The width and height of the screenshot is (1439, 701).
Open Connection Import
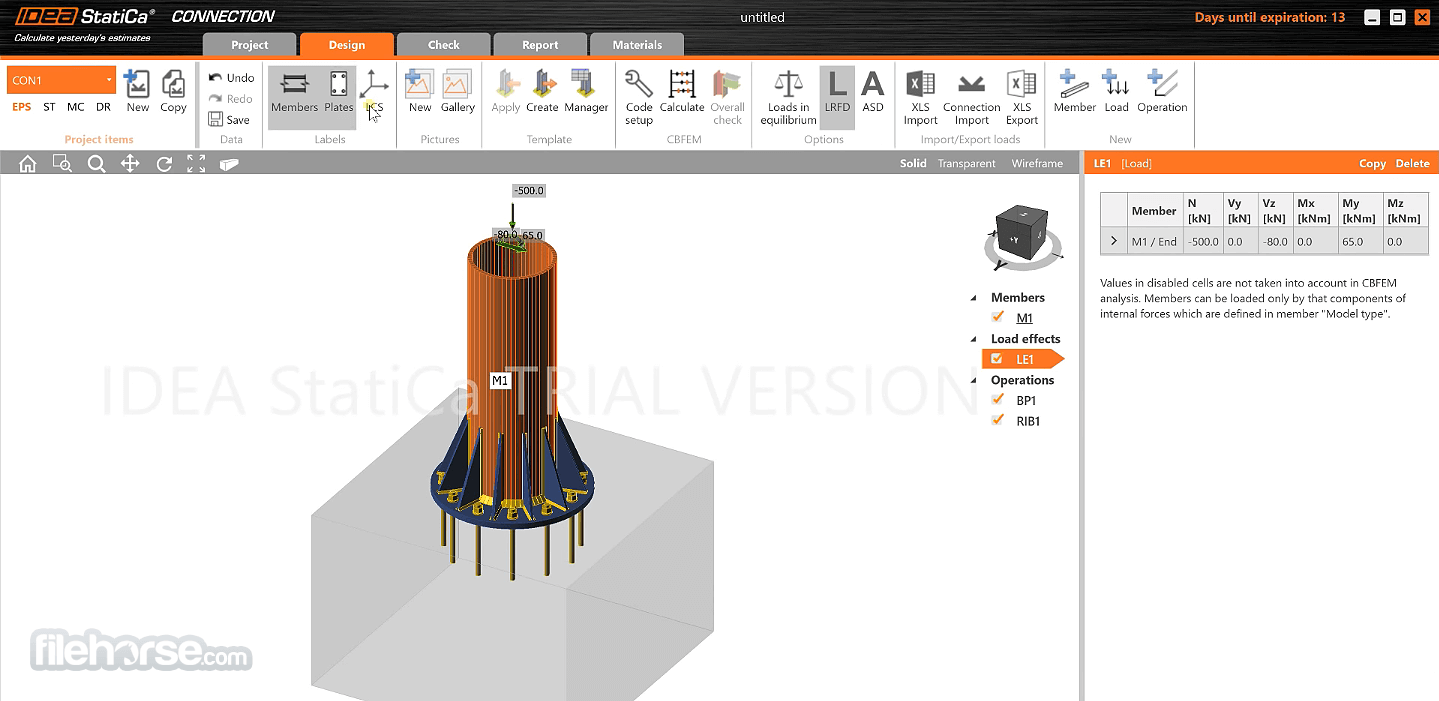[972, 97]
